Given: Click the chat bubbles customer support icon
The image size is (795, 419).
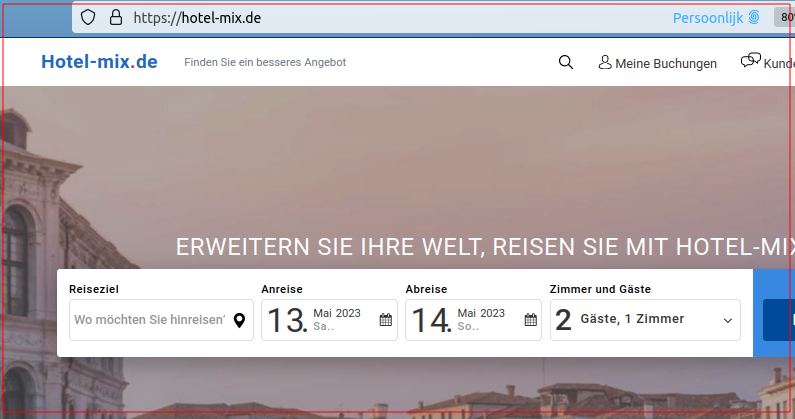Looking at the screenshot, I should 751,61.
